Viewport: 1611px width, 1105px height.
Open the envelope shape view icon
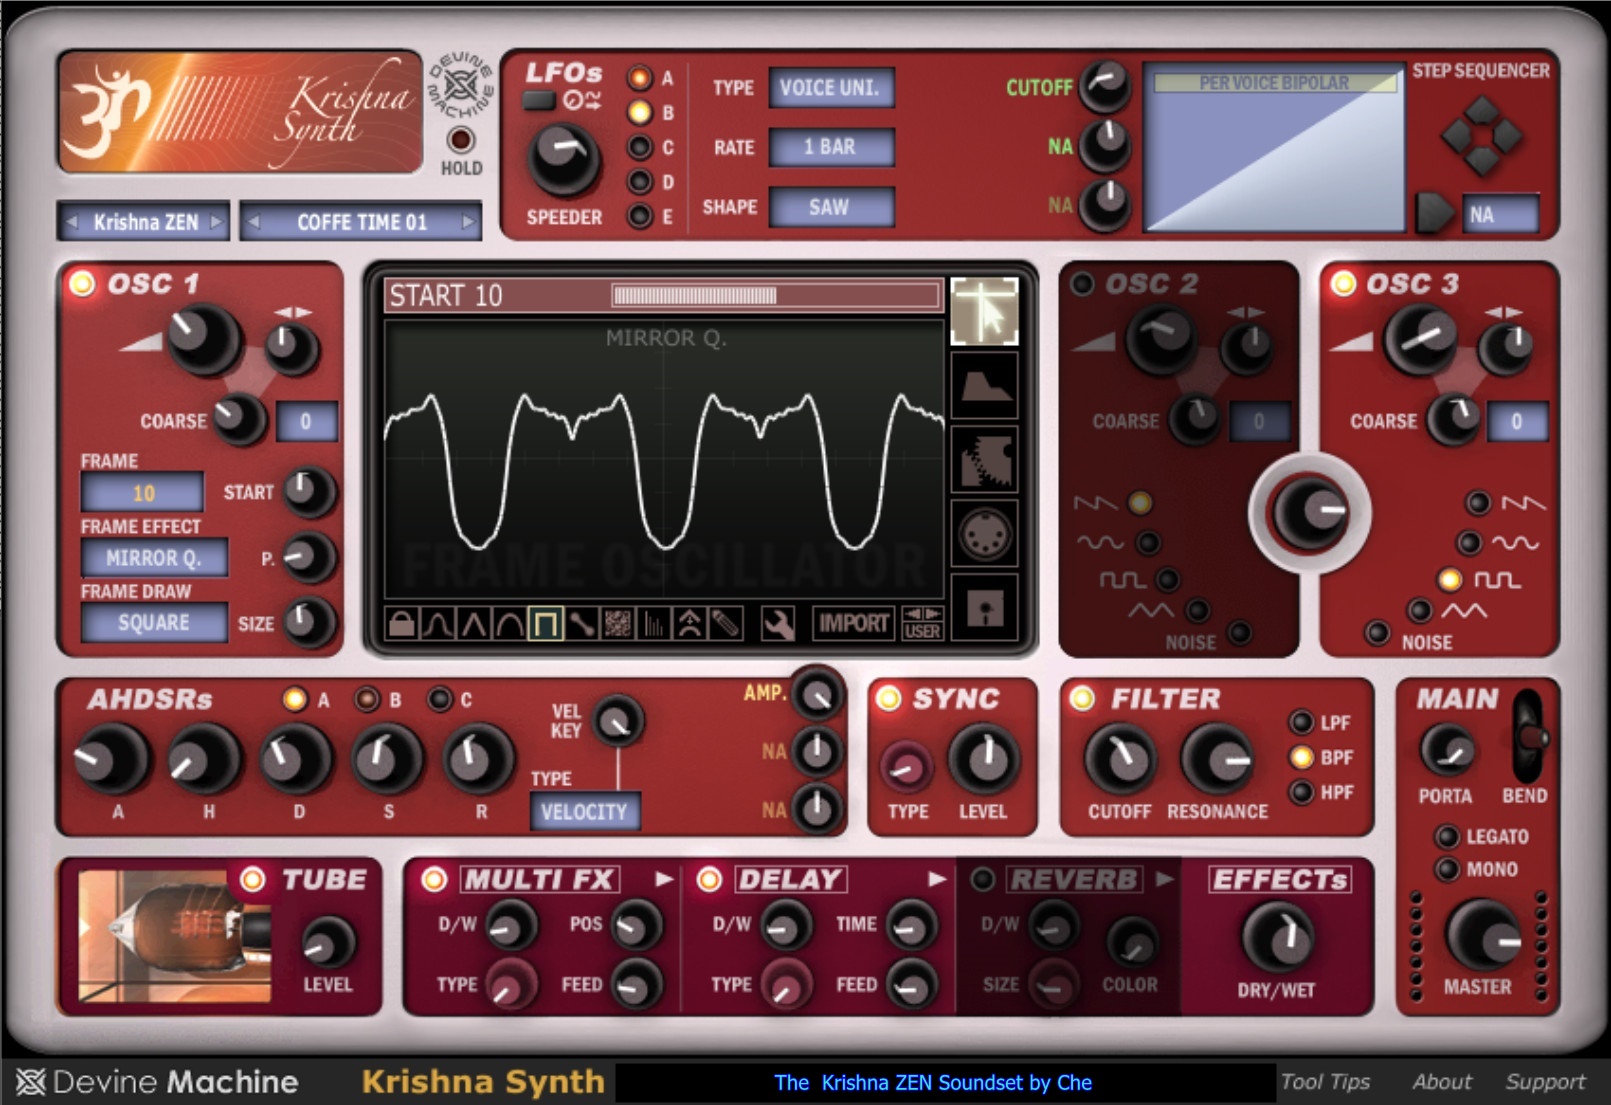point(985,385)
